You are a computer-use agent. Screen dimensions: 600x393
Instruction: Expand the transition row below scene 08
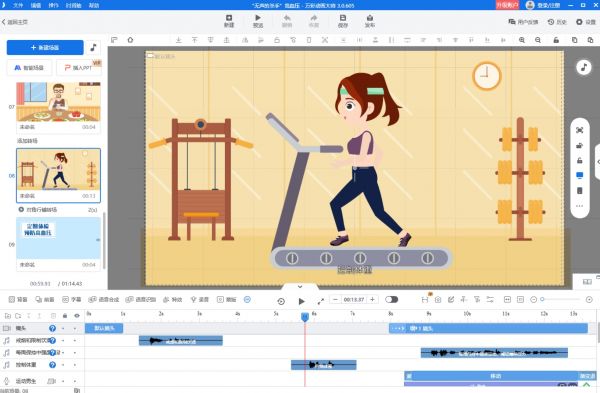(x=58, y=210)
